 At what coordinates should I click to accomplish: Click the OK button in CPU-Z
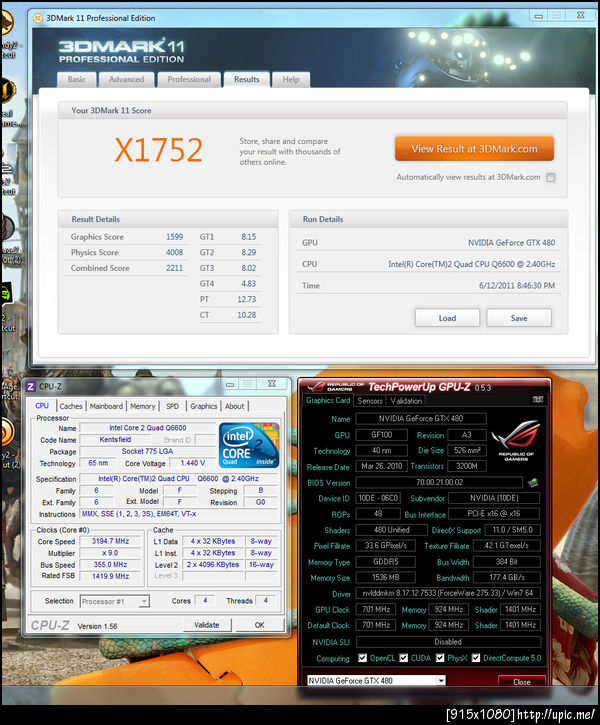pyautogui.click(x=259, y=625)
